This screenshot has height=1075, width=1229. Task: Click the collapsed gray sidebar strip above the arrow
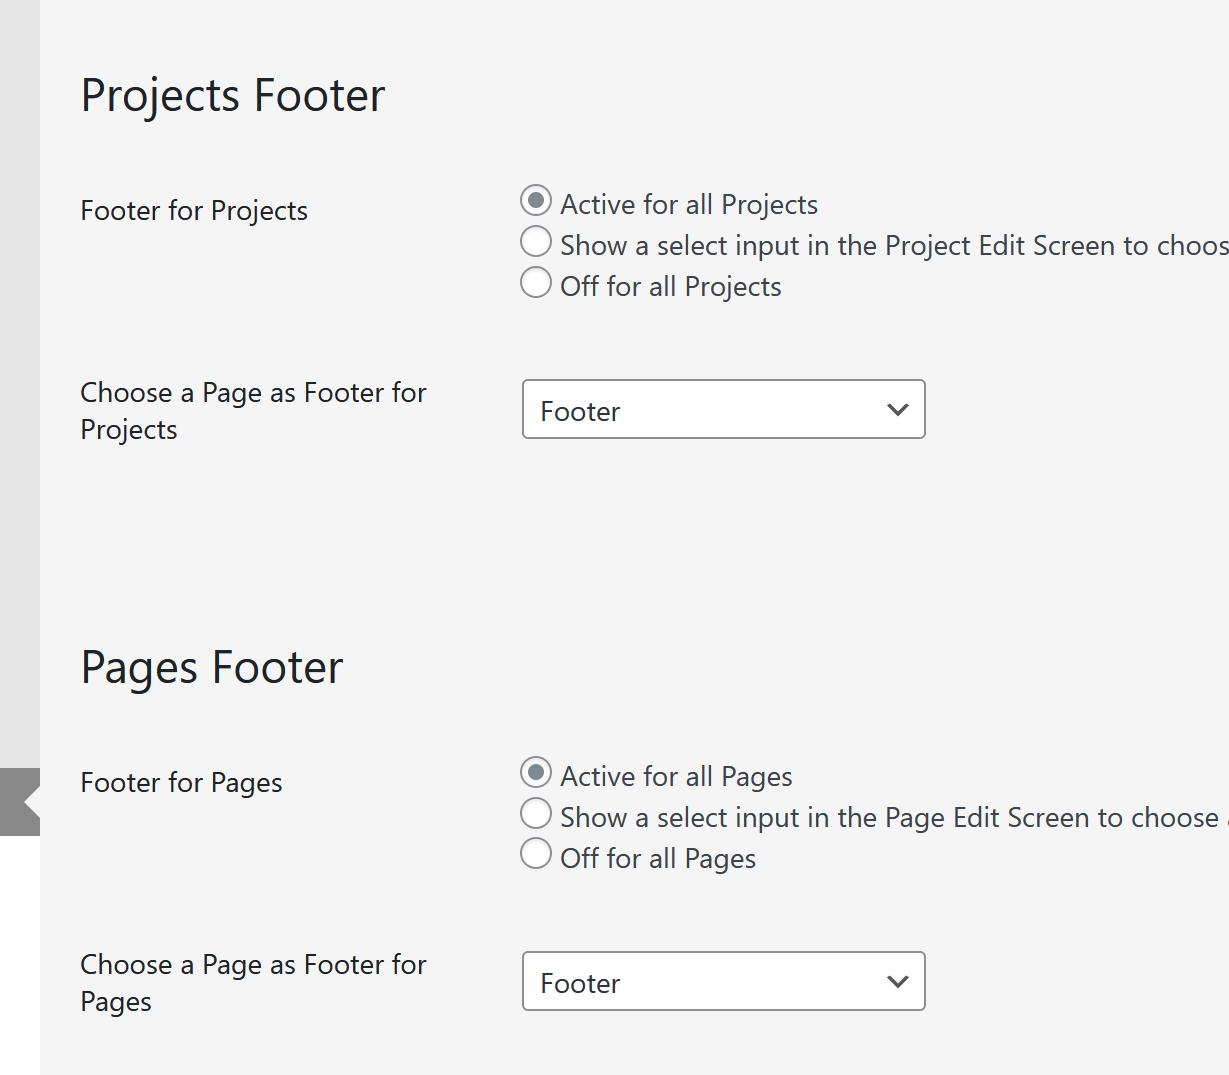(x=20, y=380)
